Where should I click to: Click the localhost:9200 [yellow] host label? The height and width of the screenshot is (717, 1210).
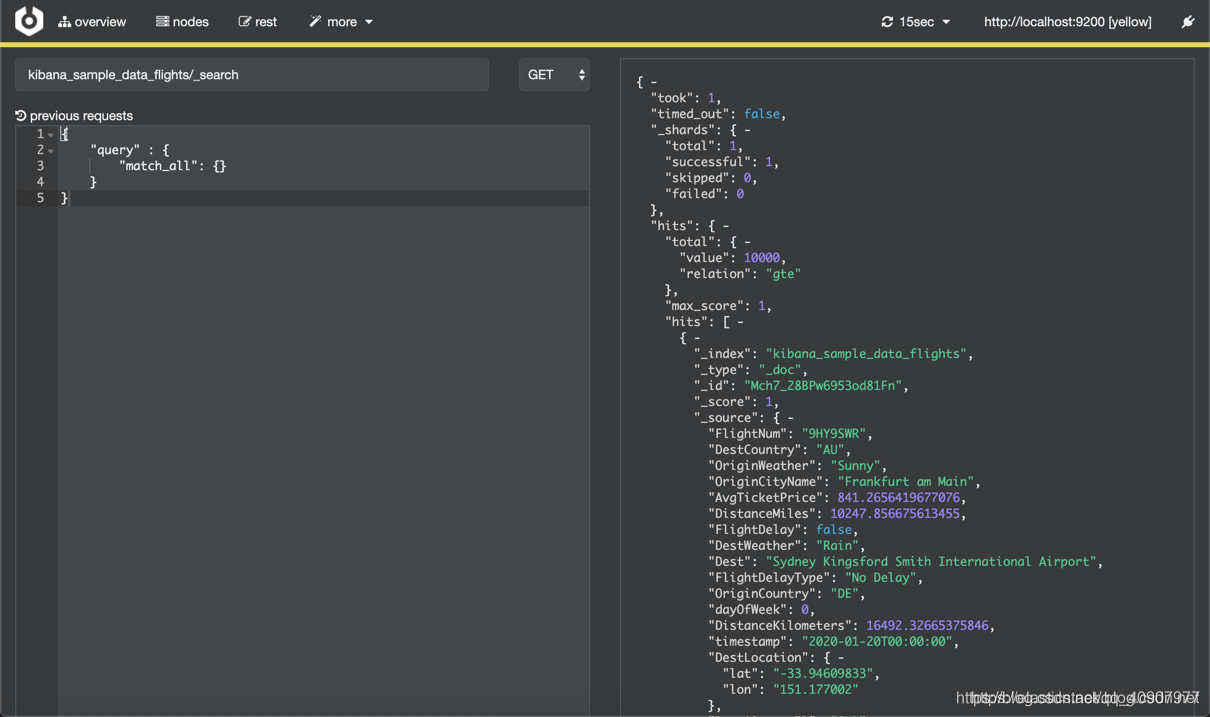pos(1067,22)
